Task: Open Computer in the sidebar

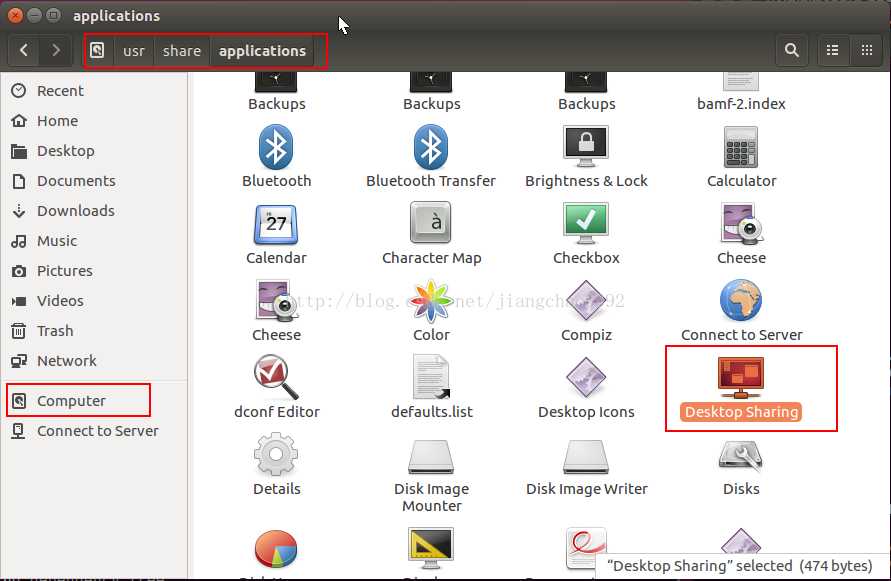Action: point(94,401)
